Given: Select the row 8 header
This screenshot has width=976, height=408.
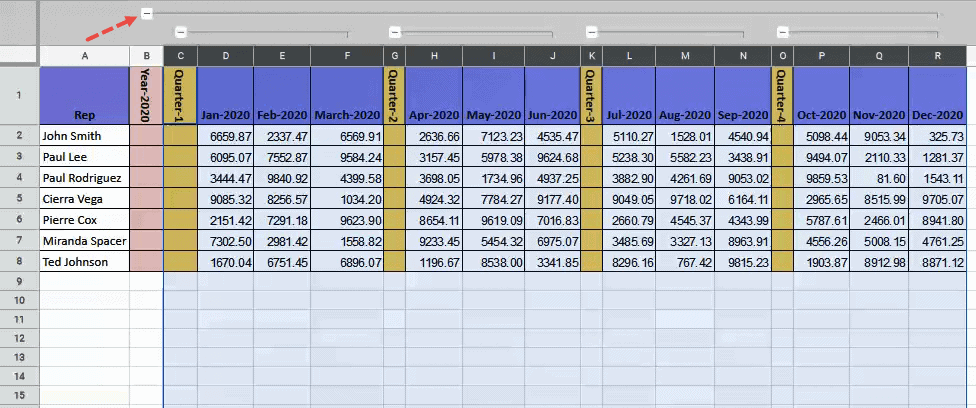Looking at the screenshot, I should click(x=19, y=261).
